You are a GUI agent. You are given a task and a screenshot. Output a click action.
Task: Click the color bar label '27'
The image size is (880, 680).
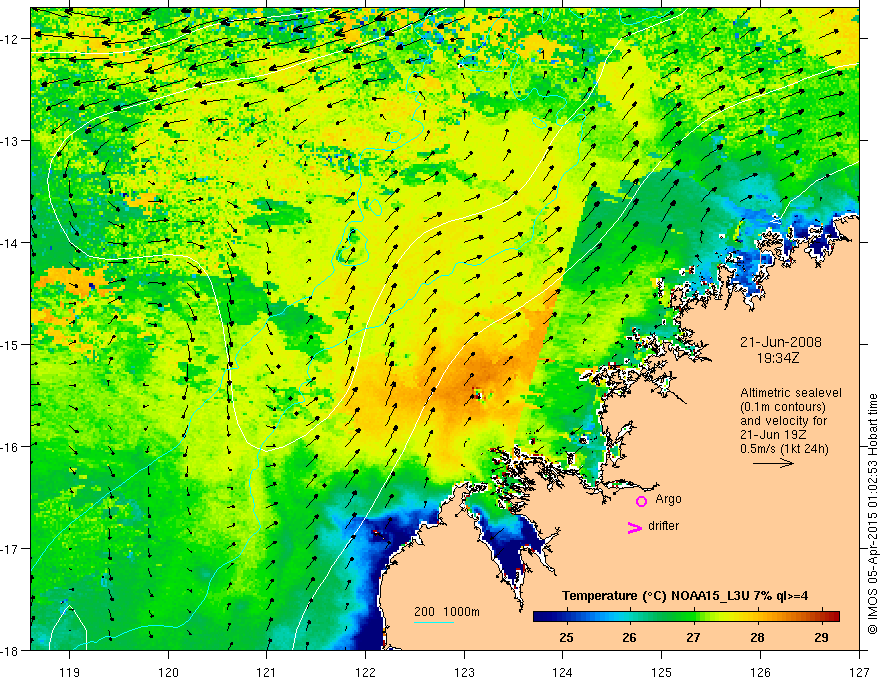pyautogui.click(x=694, y=637)
